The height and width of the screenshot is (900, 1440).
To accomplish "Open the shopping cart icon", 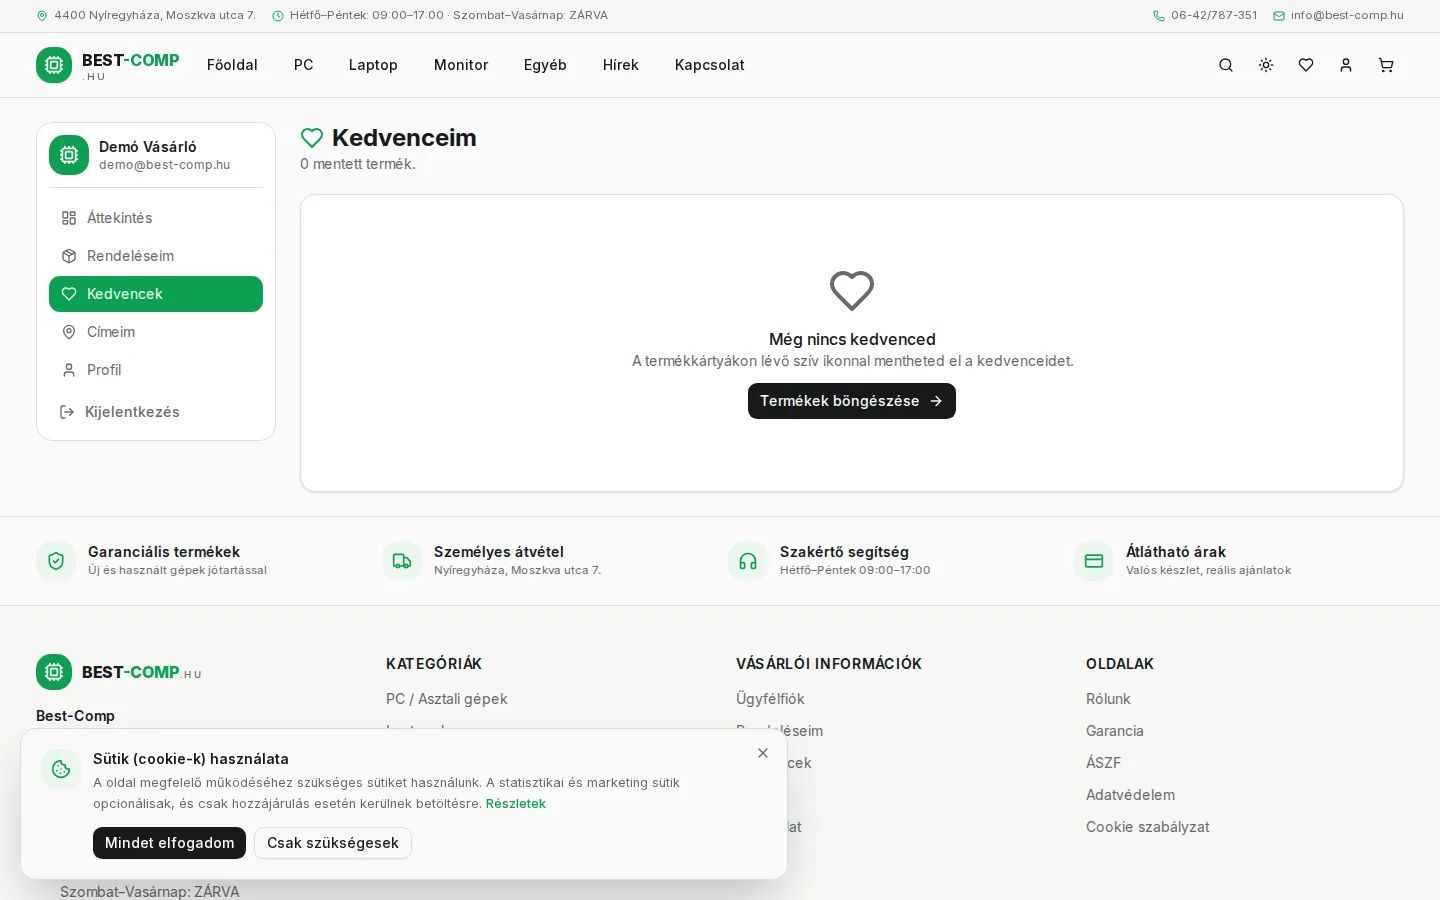I will (x=1386, y=65).
